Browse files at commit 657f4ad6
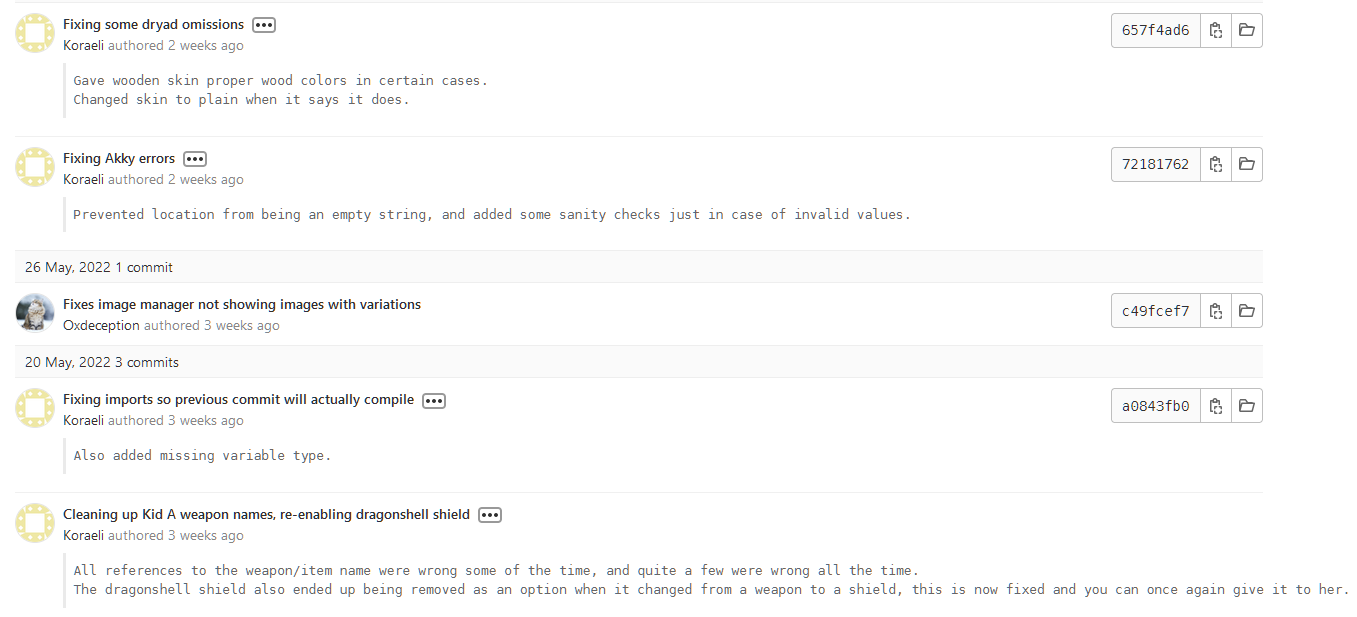Image resolution: width=1357 pixels, height=617 pixels. [x=1246, y=30]
